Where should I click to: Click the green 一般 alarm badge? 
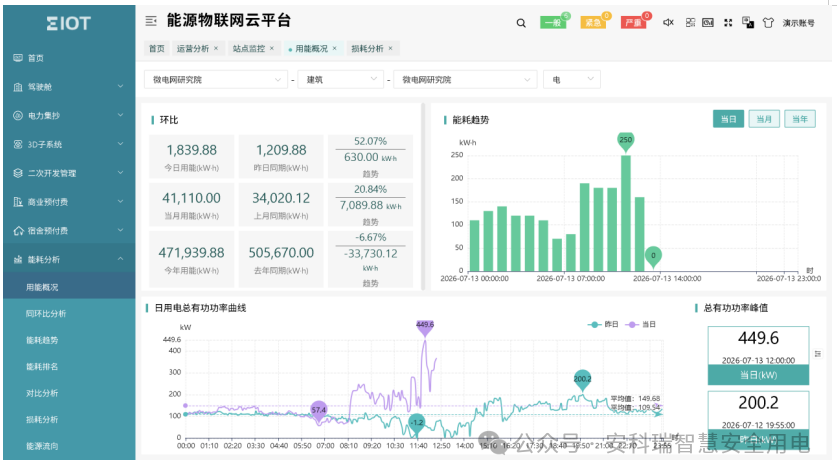pyautogui.click(x=553, y=22)
